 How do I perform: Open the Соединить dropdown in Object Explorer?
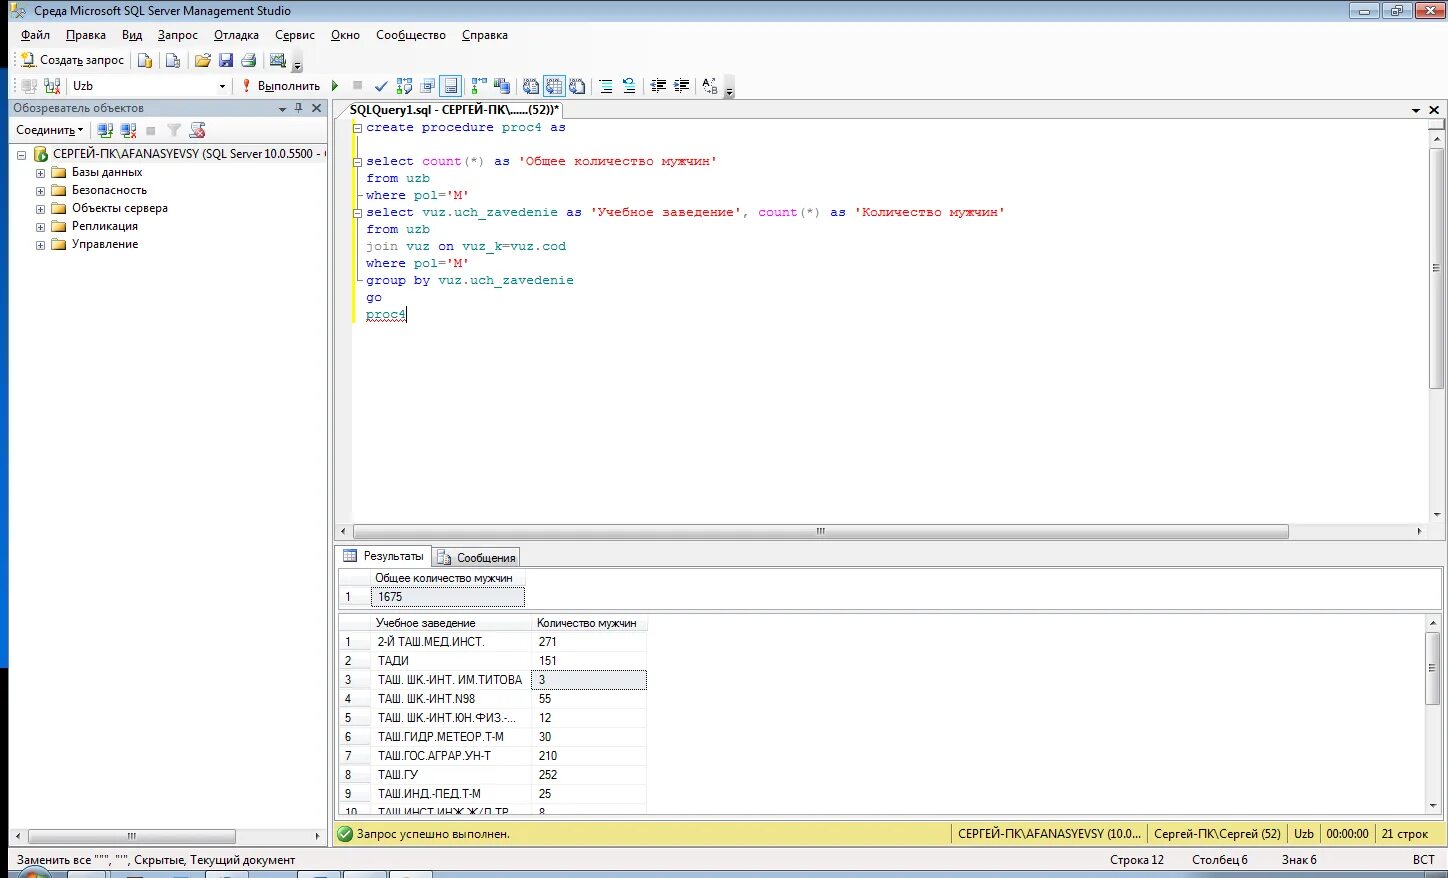pos(49,130)
